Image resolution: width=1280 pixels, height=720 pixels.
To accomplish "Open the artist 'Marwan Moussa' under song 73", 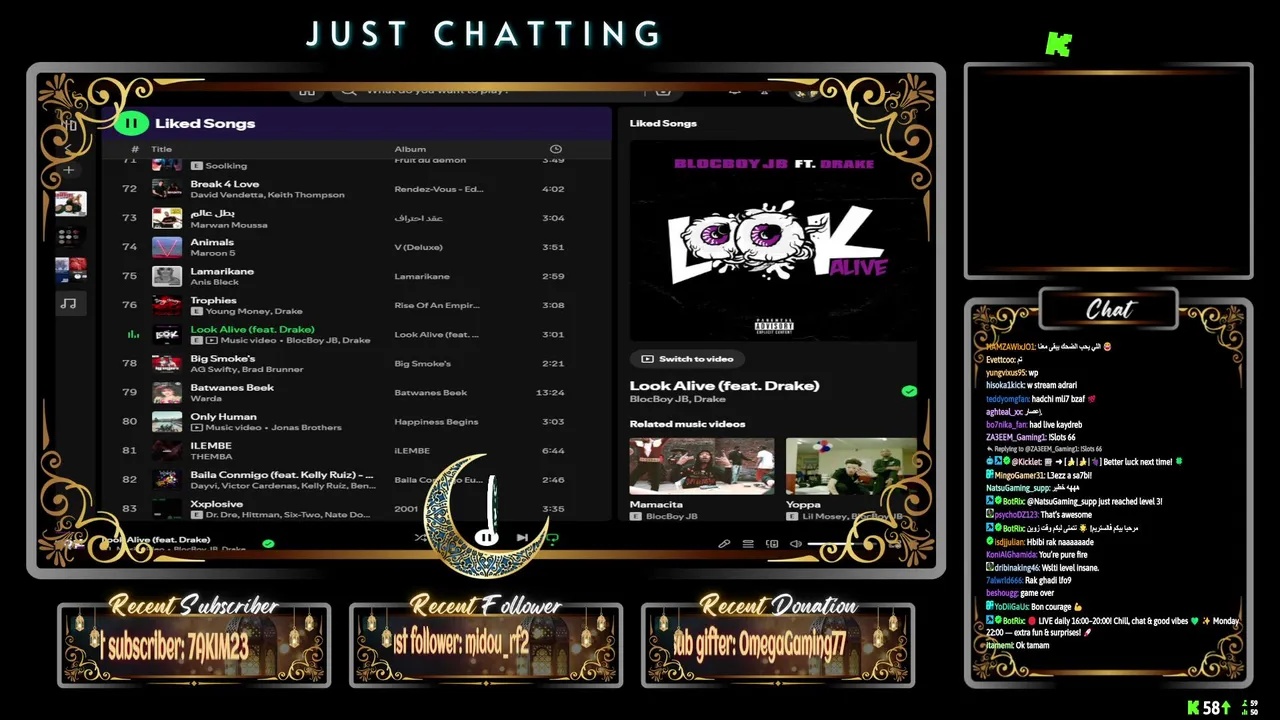I will click(229, 224).
